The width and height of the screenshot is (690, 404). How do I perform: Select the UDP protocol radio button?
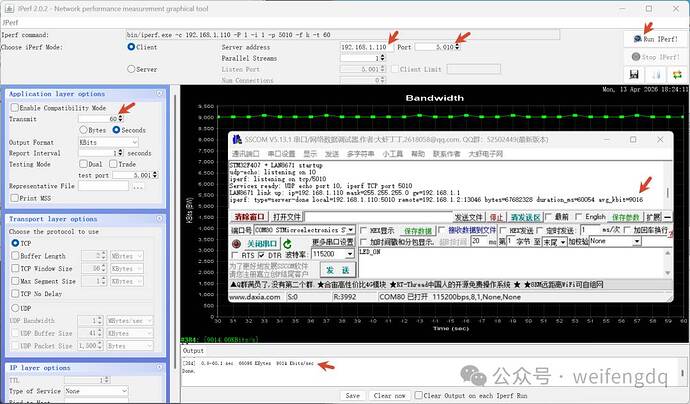point(15,308)
